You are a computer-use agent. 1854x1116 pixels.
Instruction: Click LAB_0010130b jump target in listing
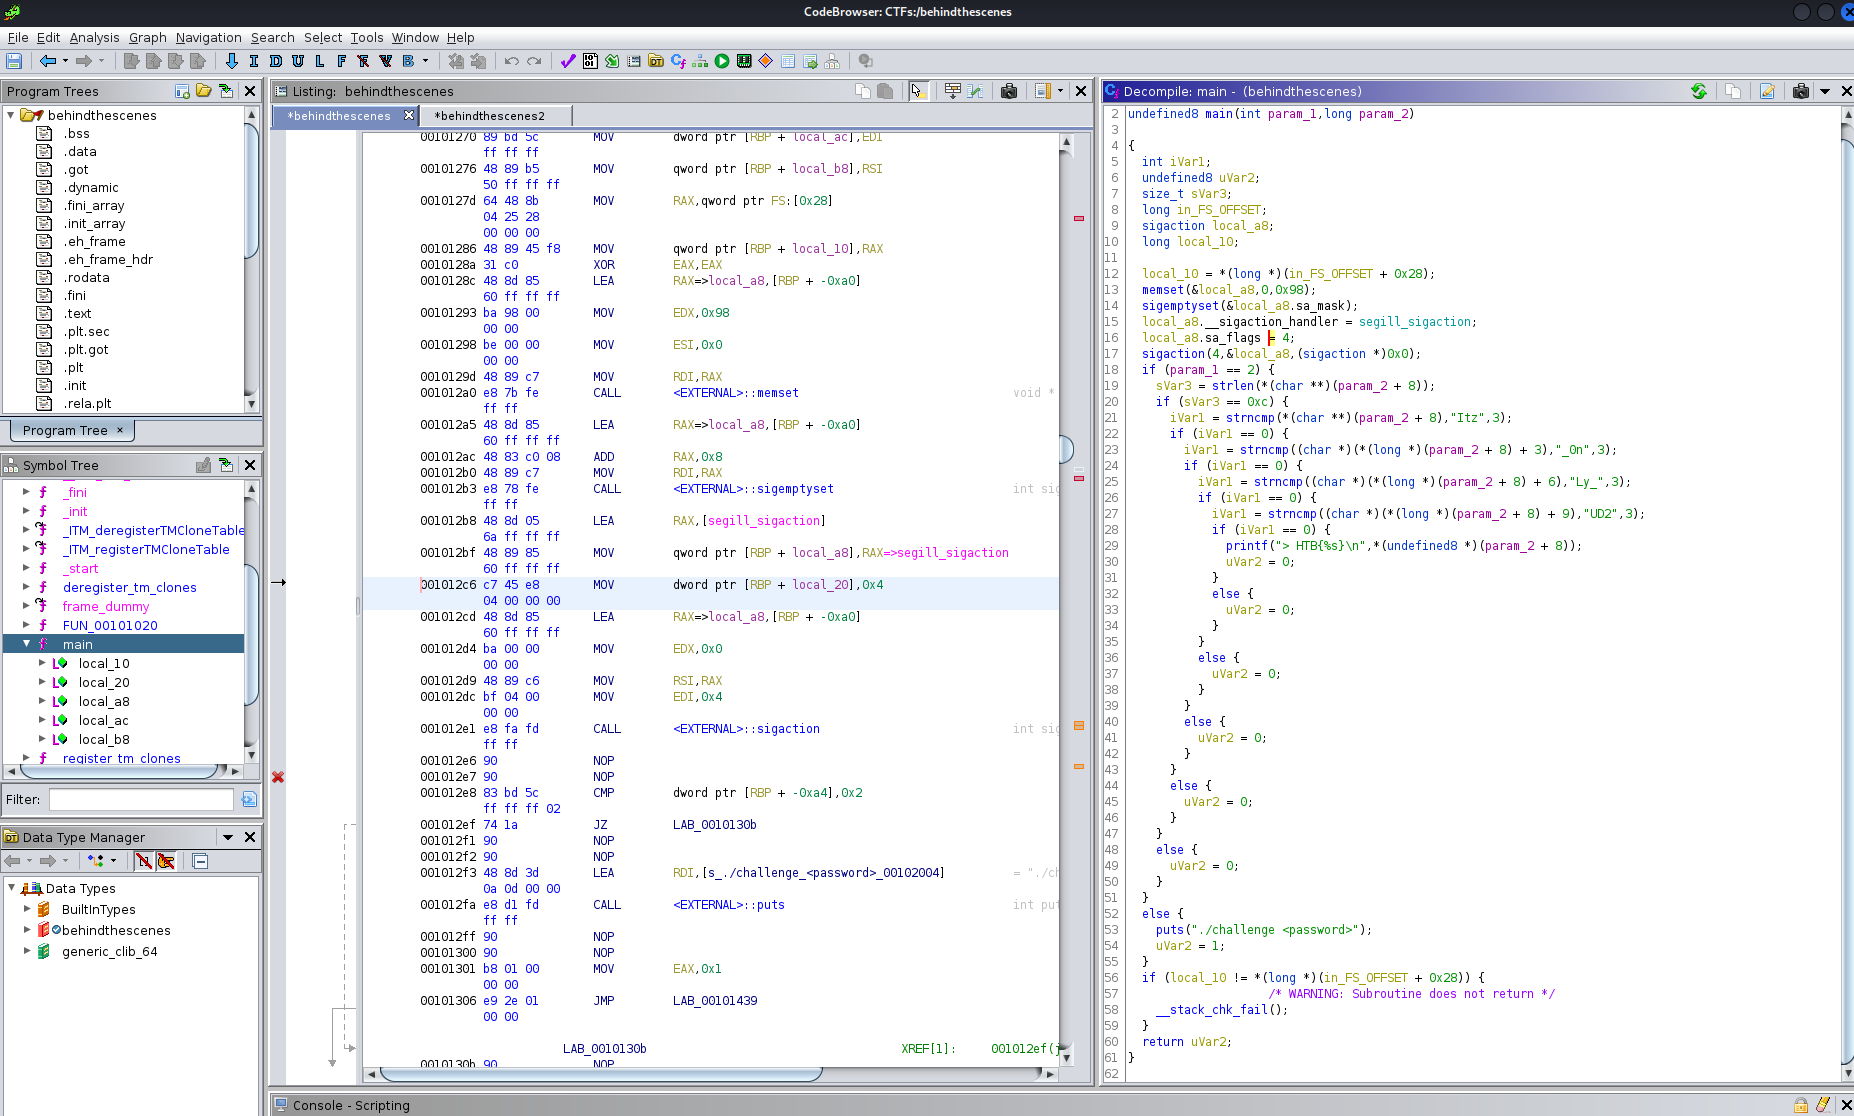click(715, 825)
